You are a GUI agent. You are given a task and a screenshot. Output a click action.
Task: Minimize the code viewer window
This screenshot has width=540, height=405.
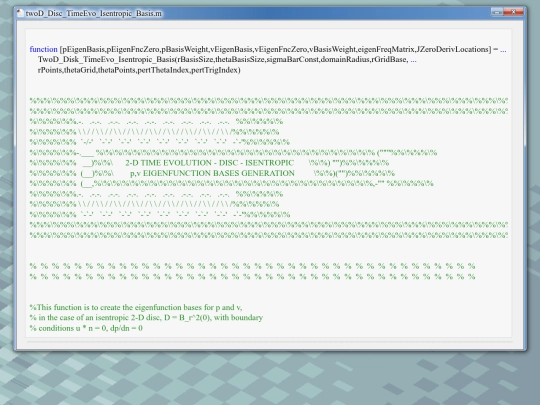click(x=497, y=12)
